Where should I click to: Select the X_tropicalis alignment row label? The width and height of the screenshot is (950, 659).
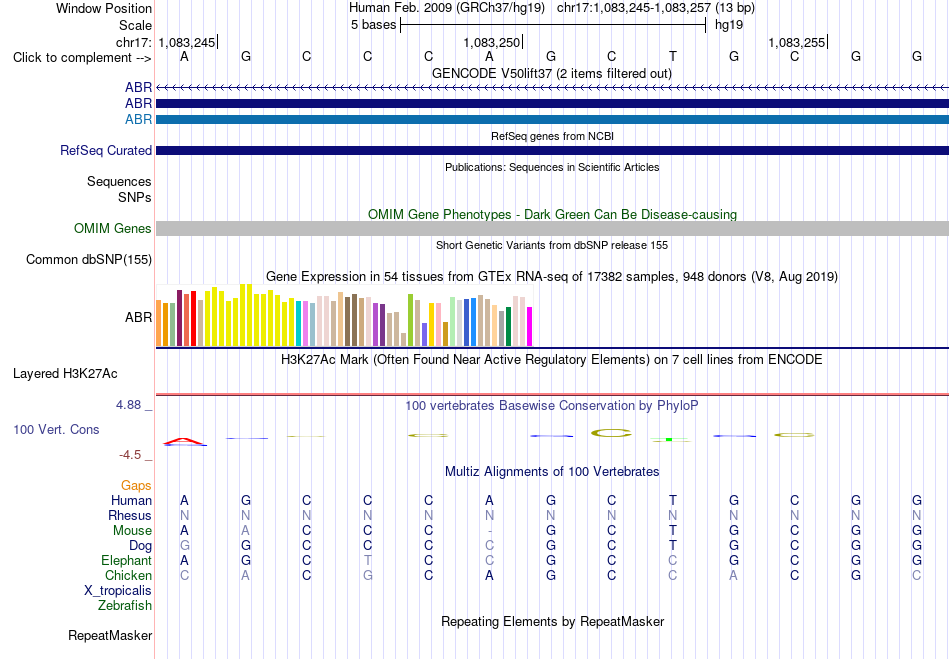(118, 591)
